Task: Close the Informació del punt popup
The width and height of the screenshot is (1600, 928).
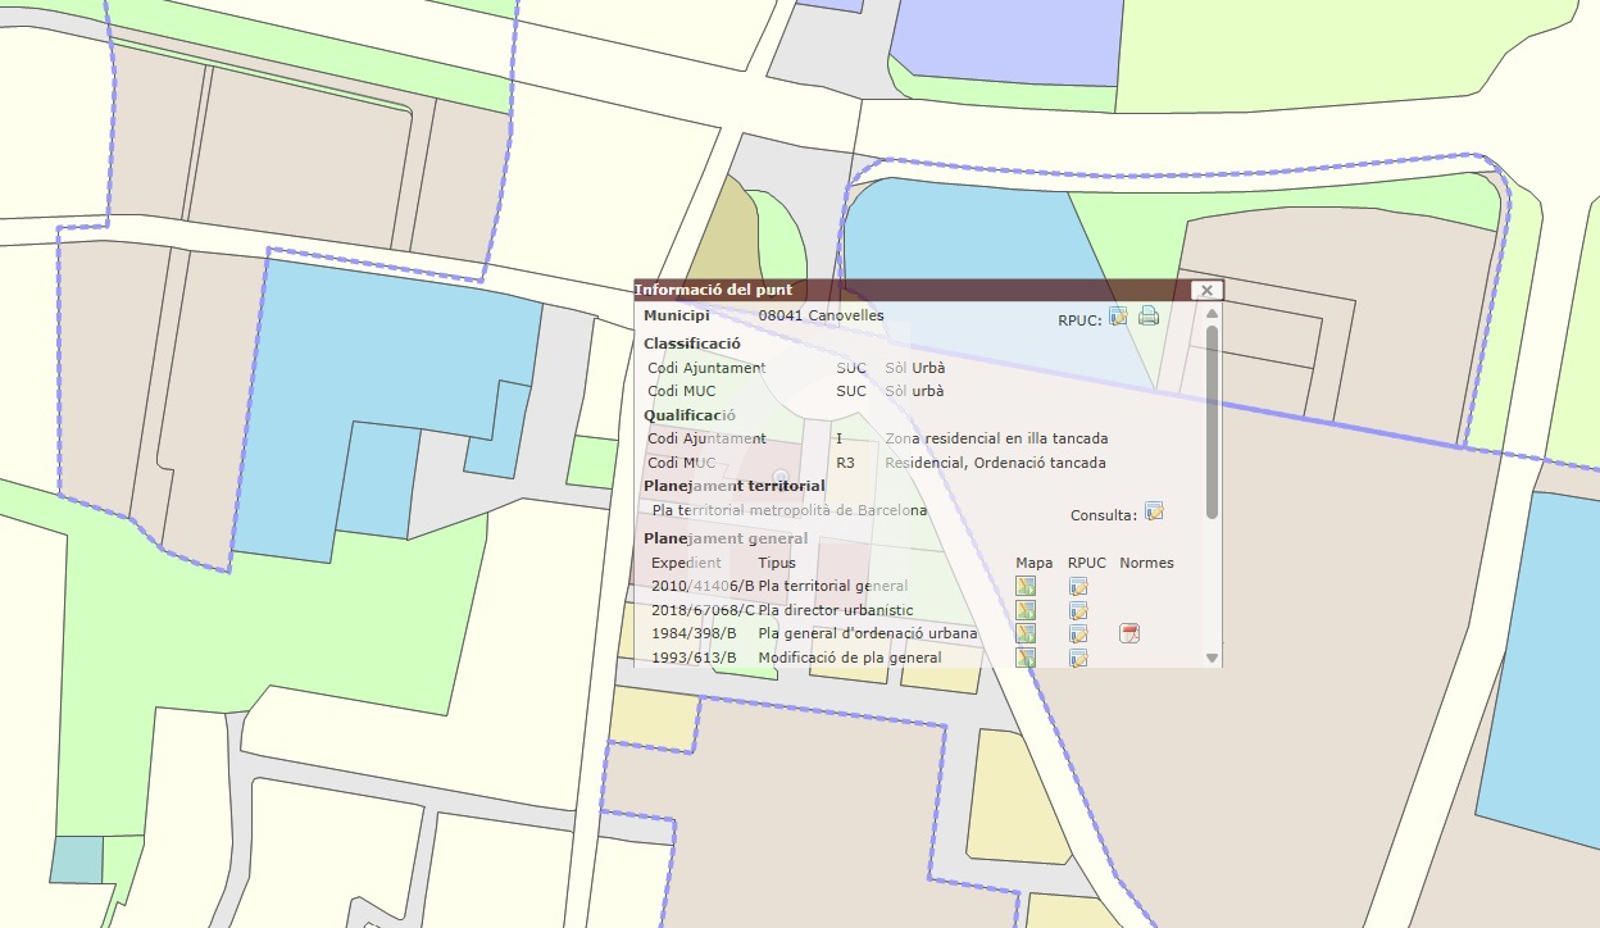Action: pyautogui.click(x=1206, y=290)
